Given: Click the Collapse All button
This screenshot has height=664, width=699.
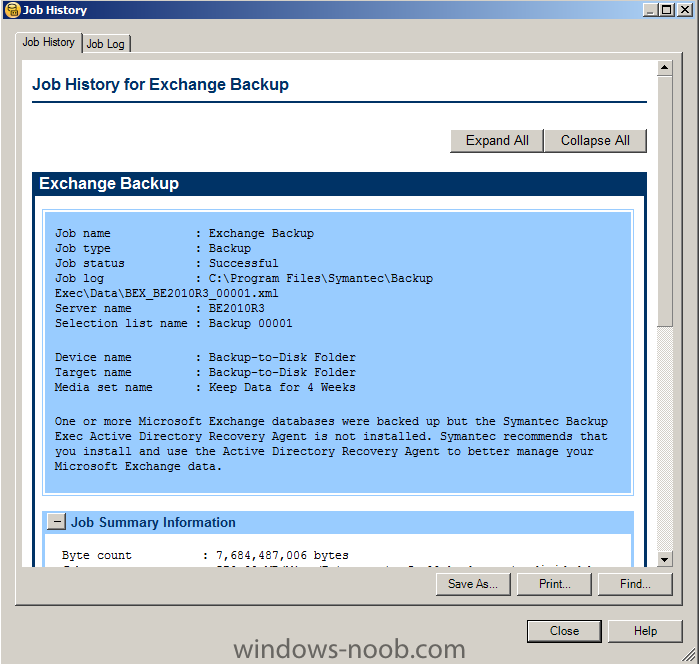Looking at the screenshot, I should 595,141.
